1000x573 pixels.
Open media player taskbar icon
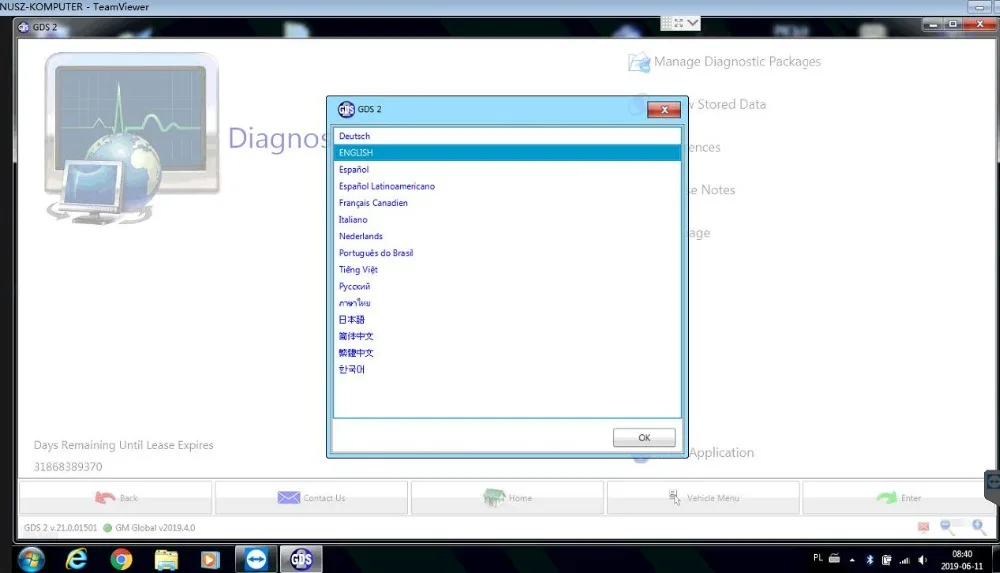tap(210, 560)
